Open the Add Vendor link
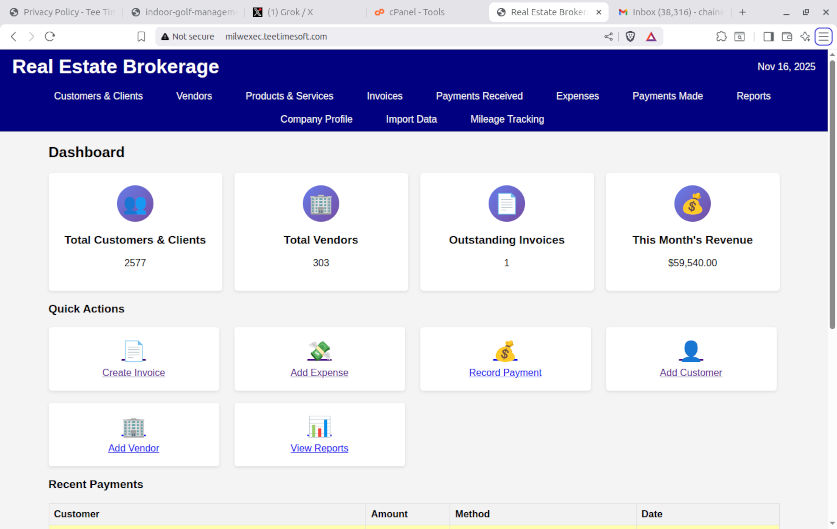 [133, 448]
